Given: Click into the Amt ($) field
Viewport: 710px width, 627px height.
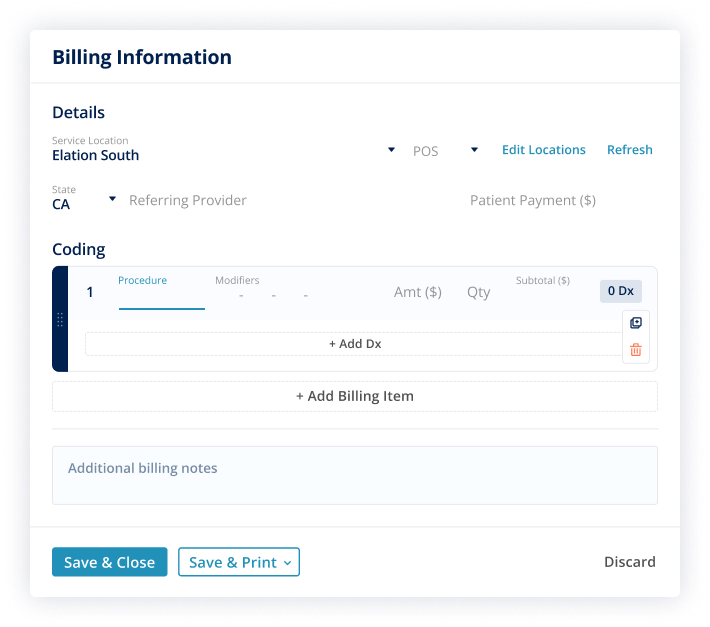Looking at the screenshot, I should (417, 292).
